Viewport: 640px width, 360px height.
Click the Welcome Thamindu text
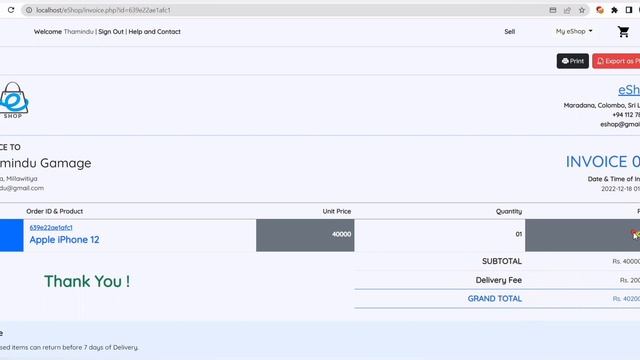click(x=64, y=31)
